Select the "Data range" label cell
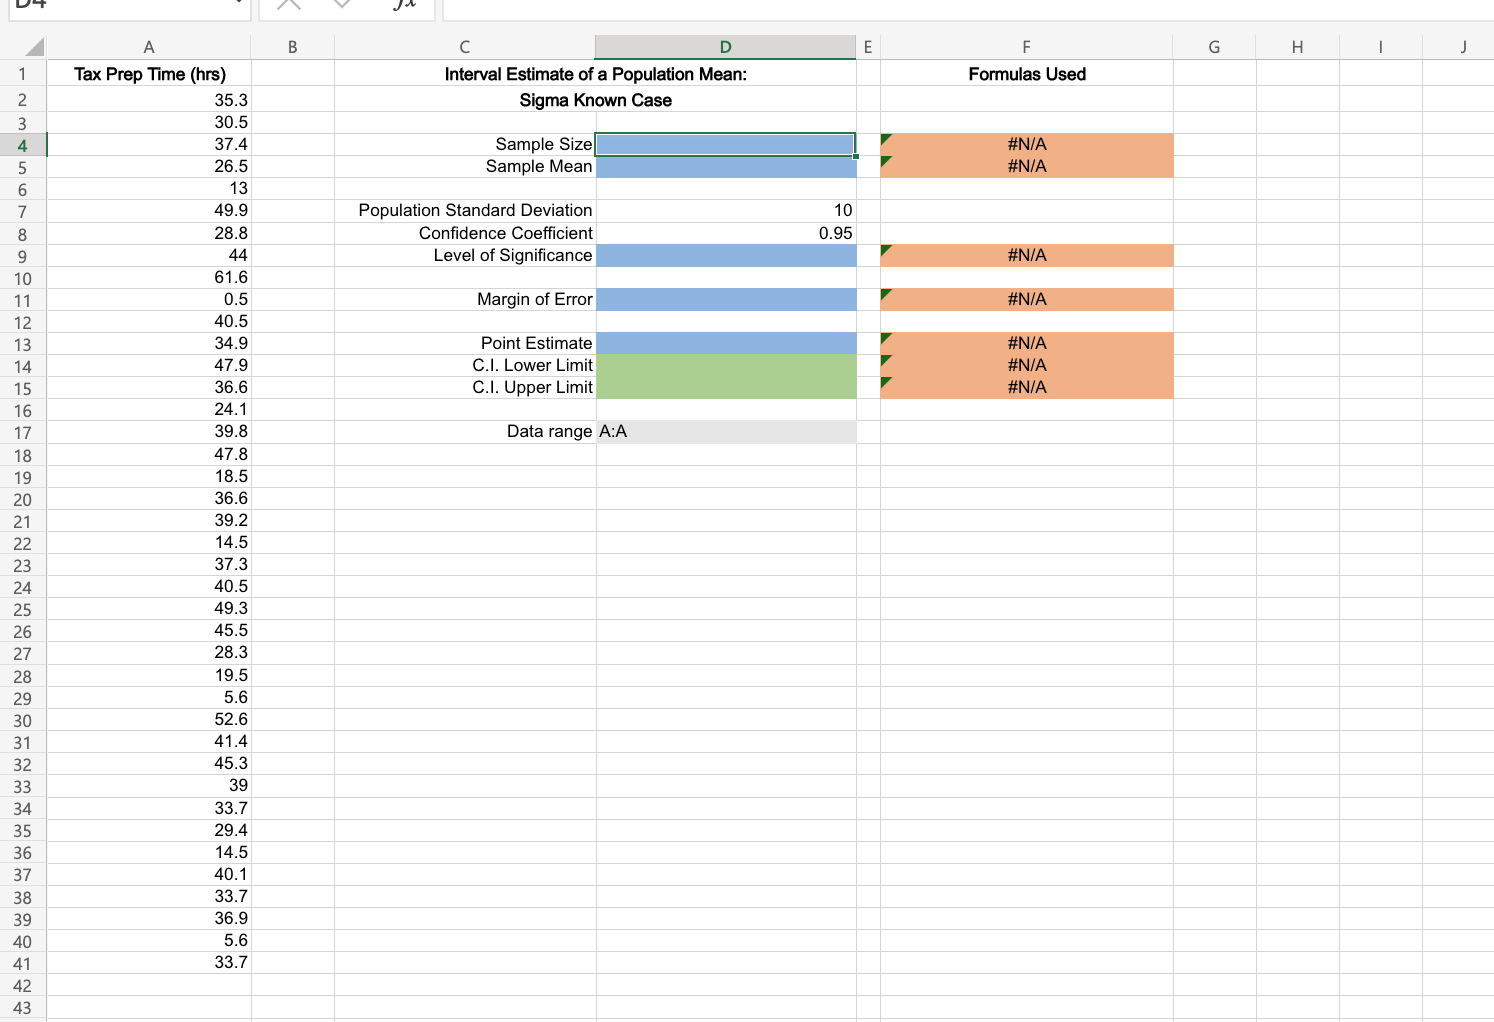Image resolution: width=1494 pixels, height=1022 pixels. pyautogui.click(x=465, y=431)
